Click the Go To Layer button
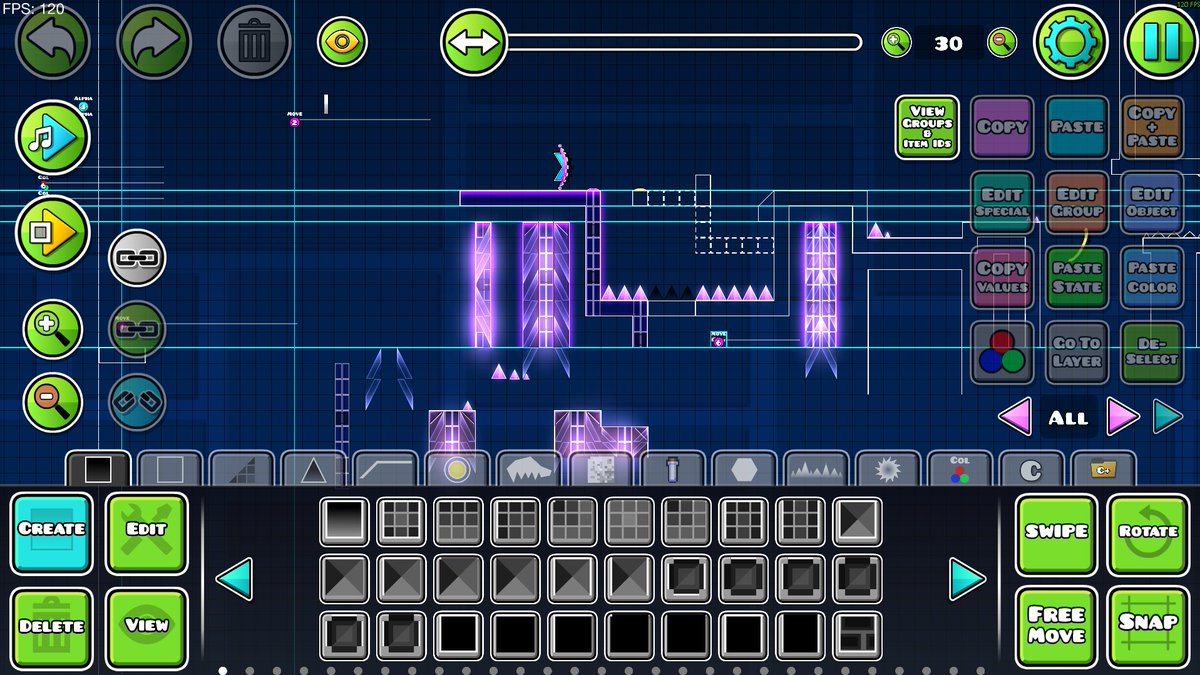 click(1077, 352)
